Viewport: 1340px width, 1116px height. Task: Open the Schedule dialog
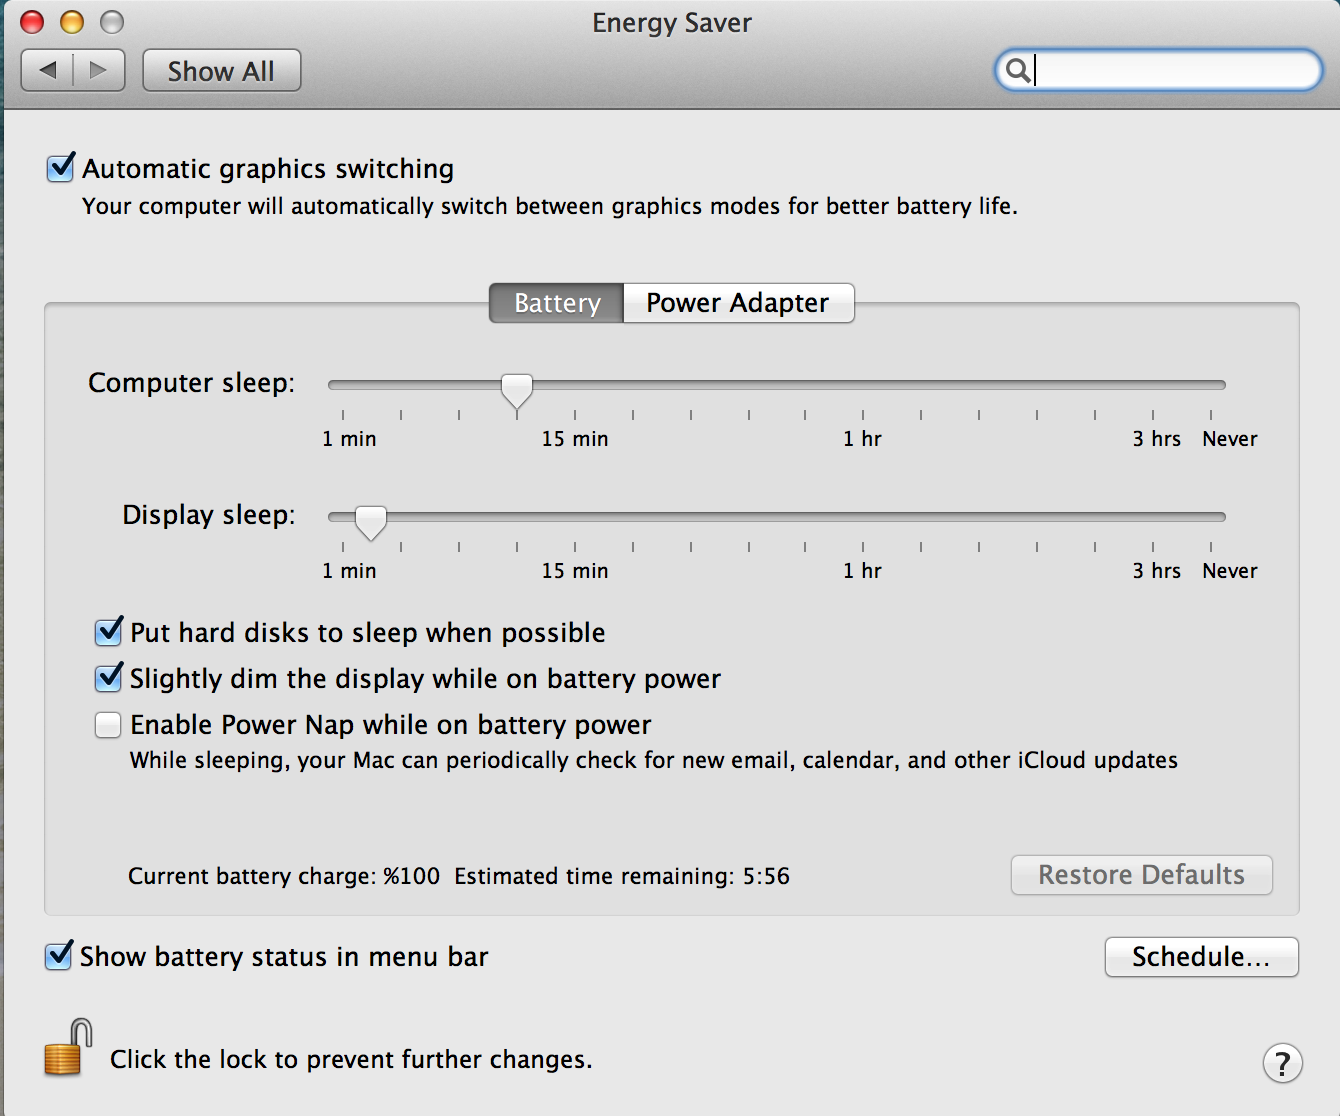pos(1201,957)
